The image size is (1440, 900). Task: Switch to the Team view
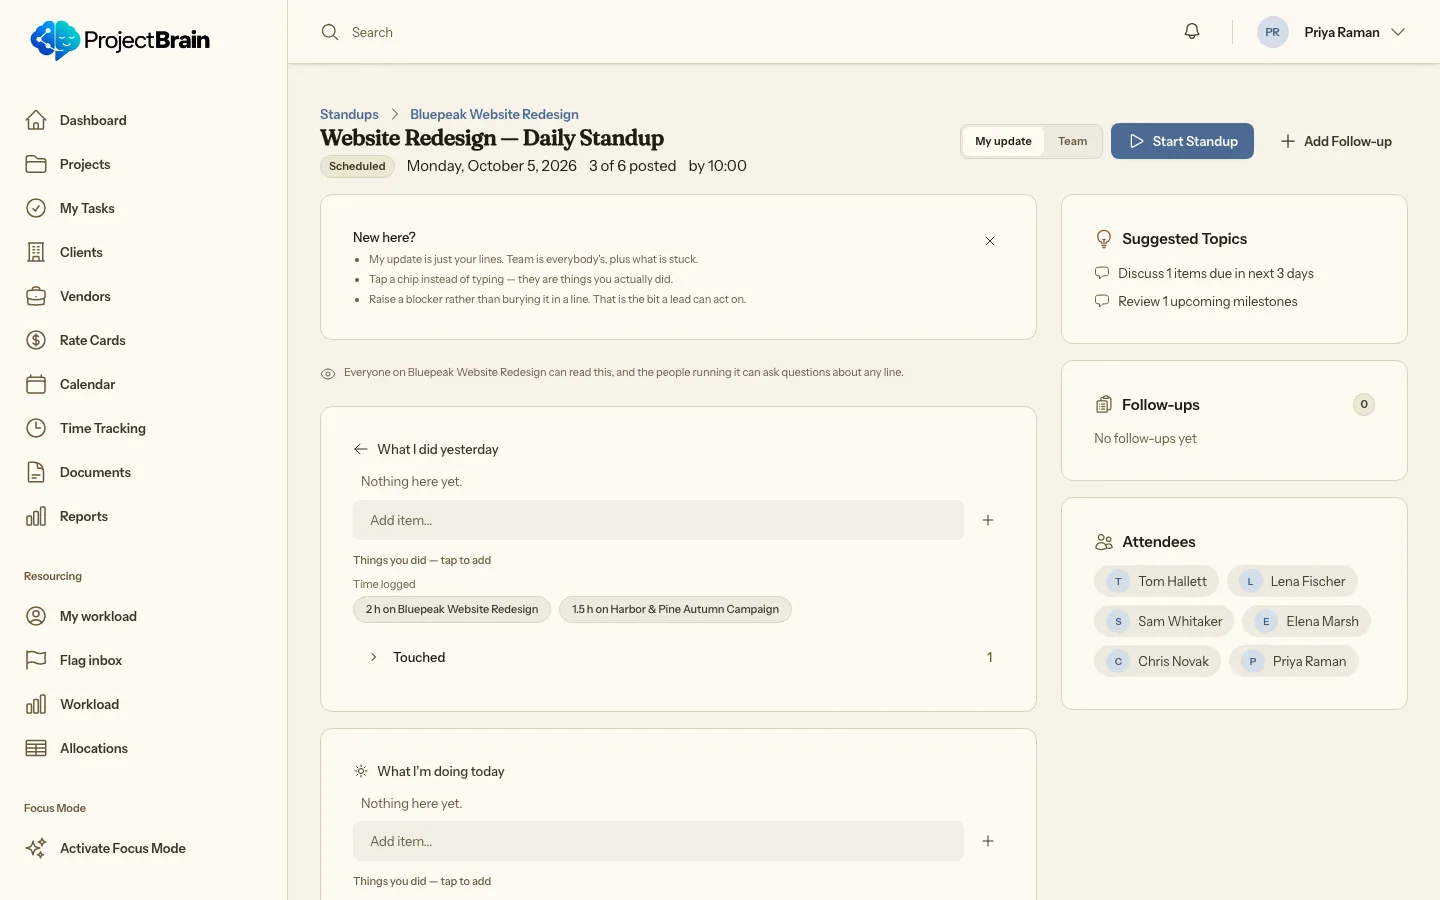tap(1072, 141)
